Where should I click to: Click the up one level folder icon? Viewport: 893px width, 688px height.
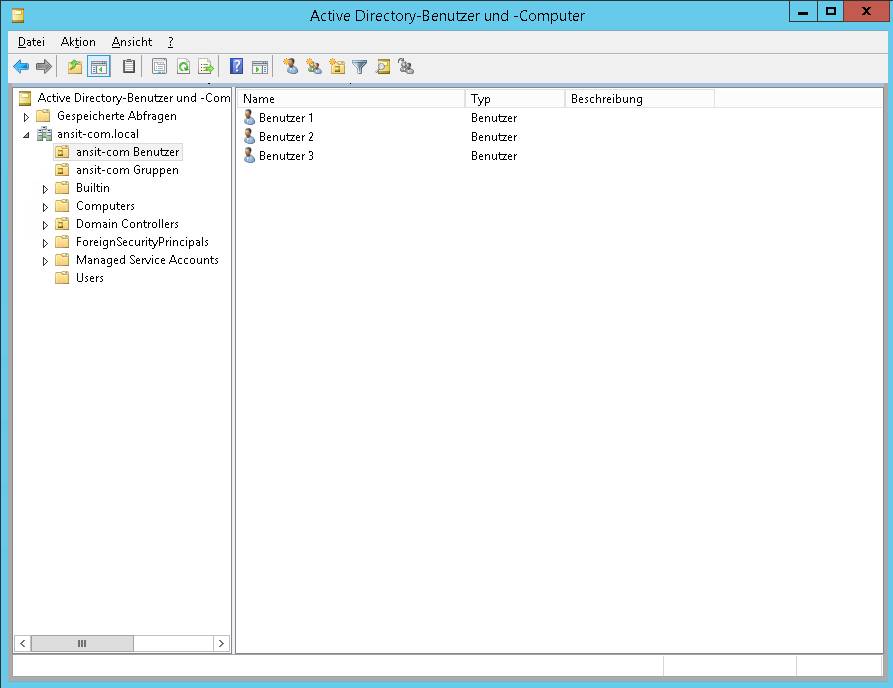click(75, 67)
